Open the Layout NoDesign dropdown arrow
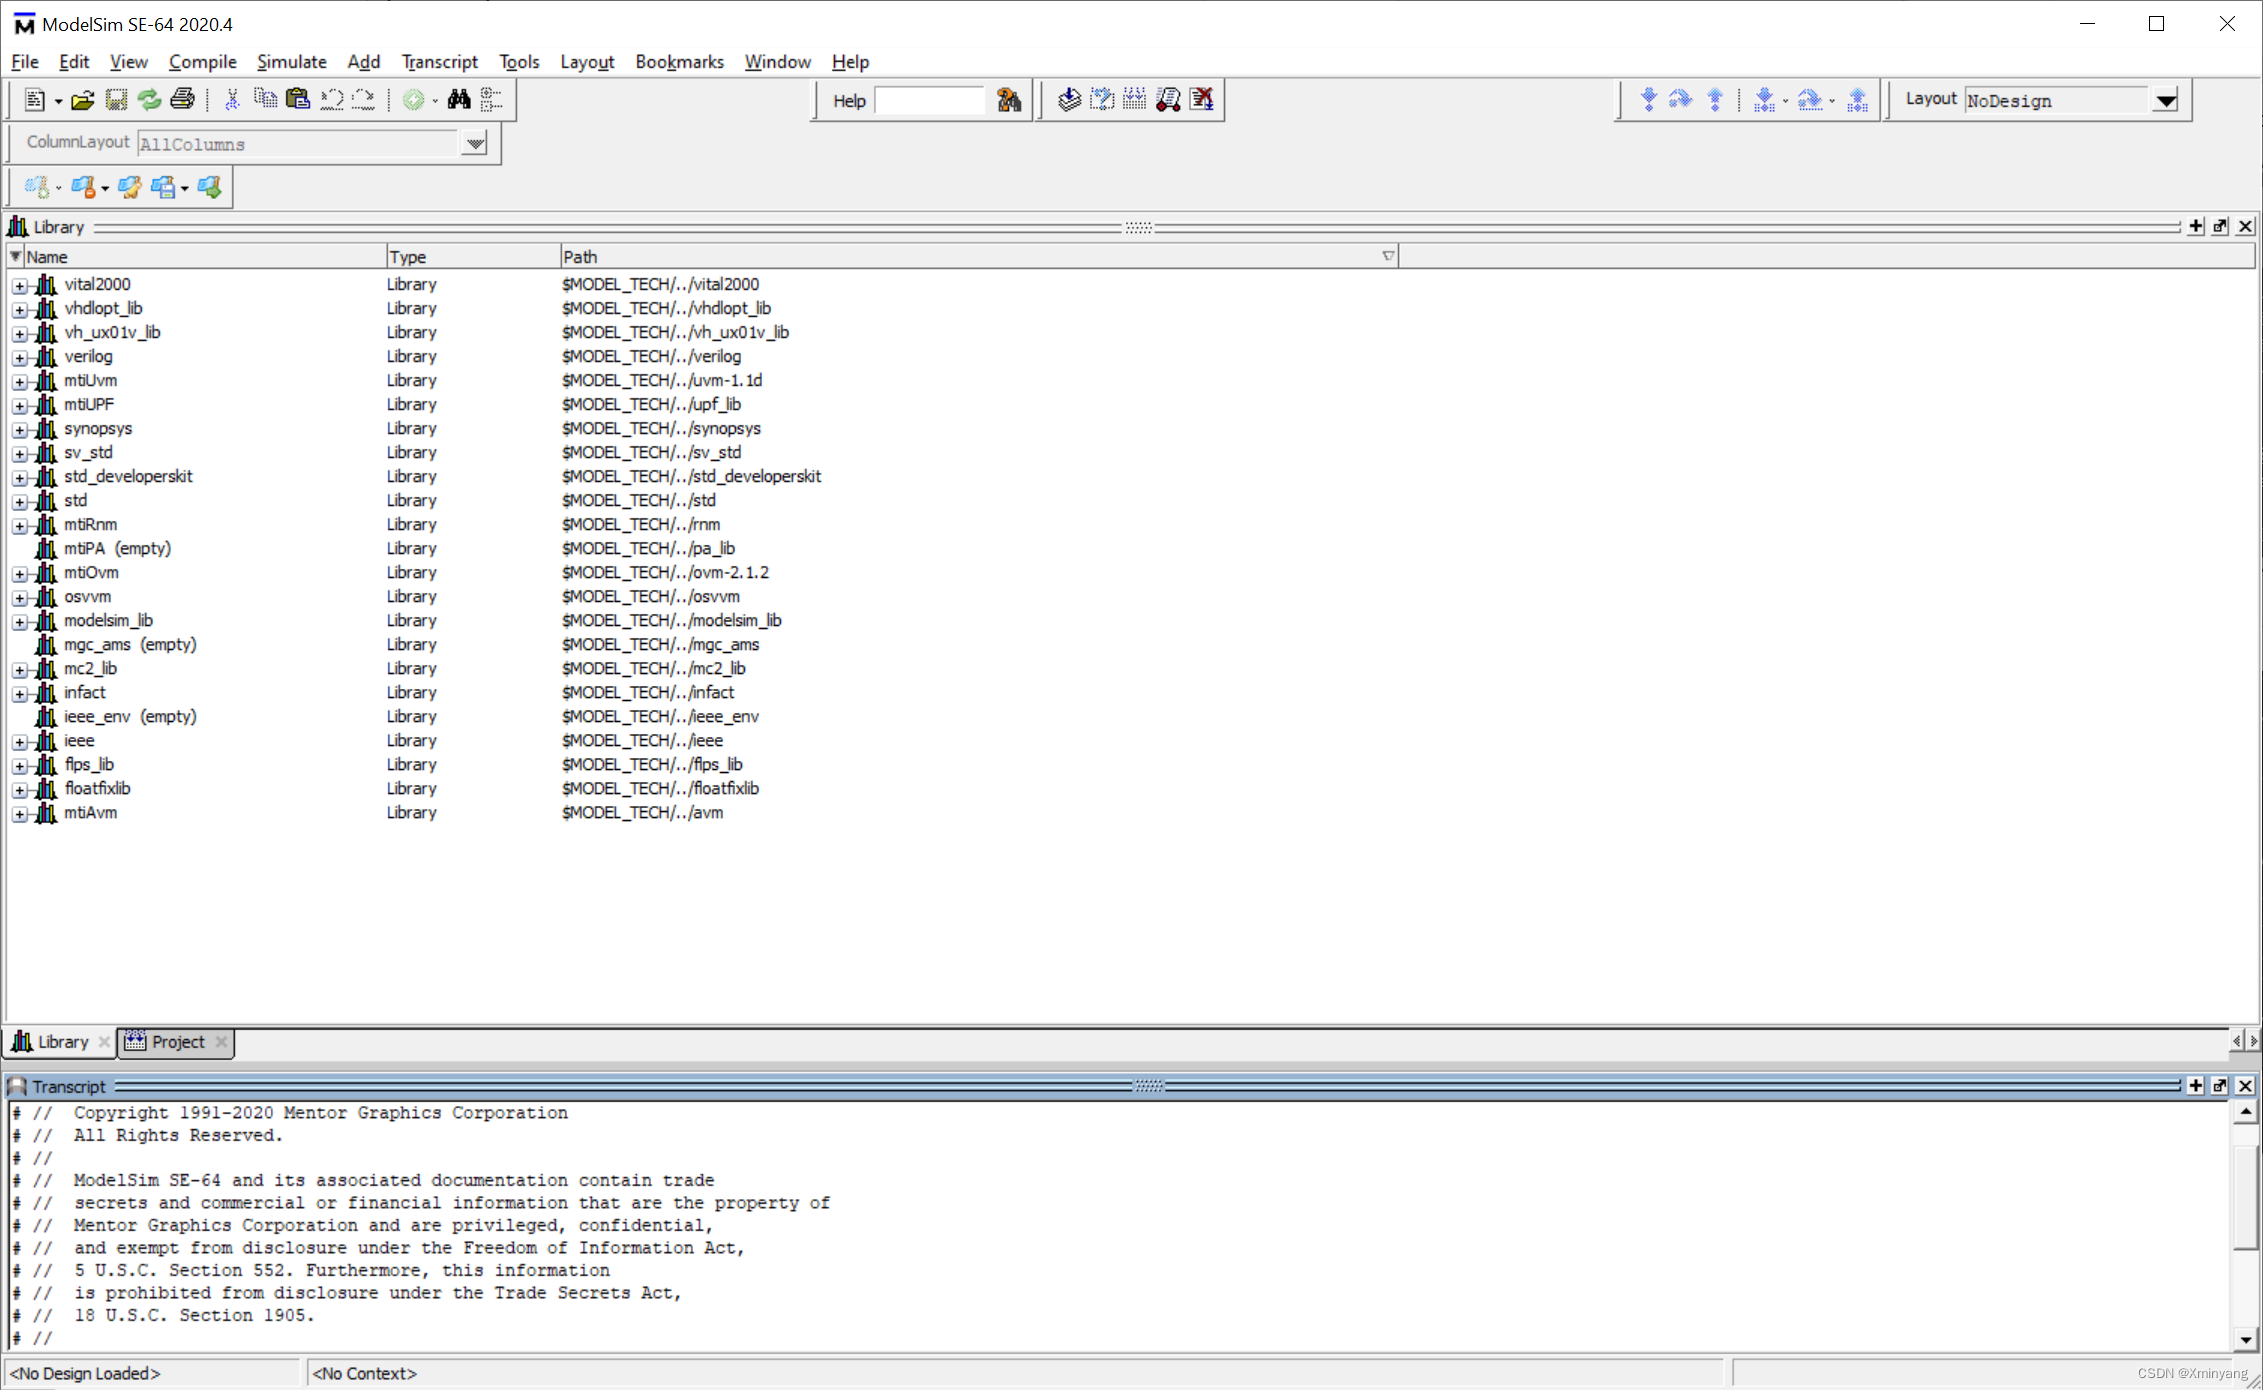The width and height of the screenshot is (2263, 1390). [2165, 100]
